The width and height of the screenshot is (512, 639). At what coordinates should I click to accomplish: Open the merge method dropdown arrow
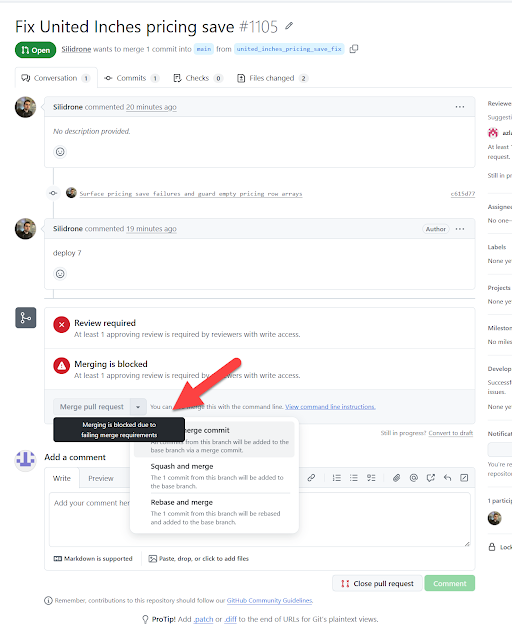tap(138, 407)
